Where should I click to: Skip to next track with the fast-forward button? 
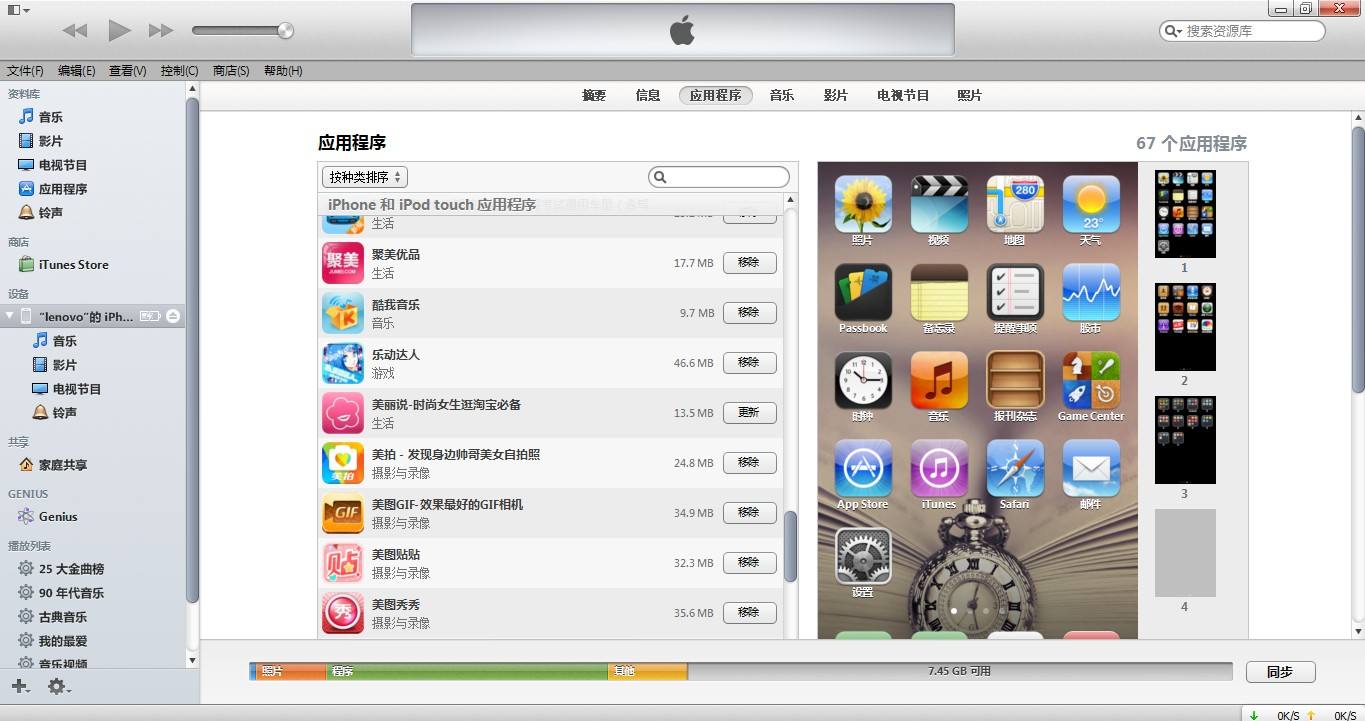pos(160,31)
